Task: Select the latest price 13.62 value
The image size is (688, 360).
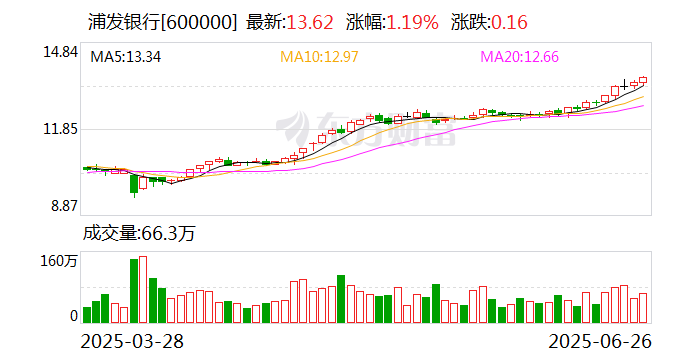Action: [x=310, y=22]
